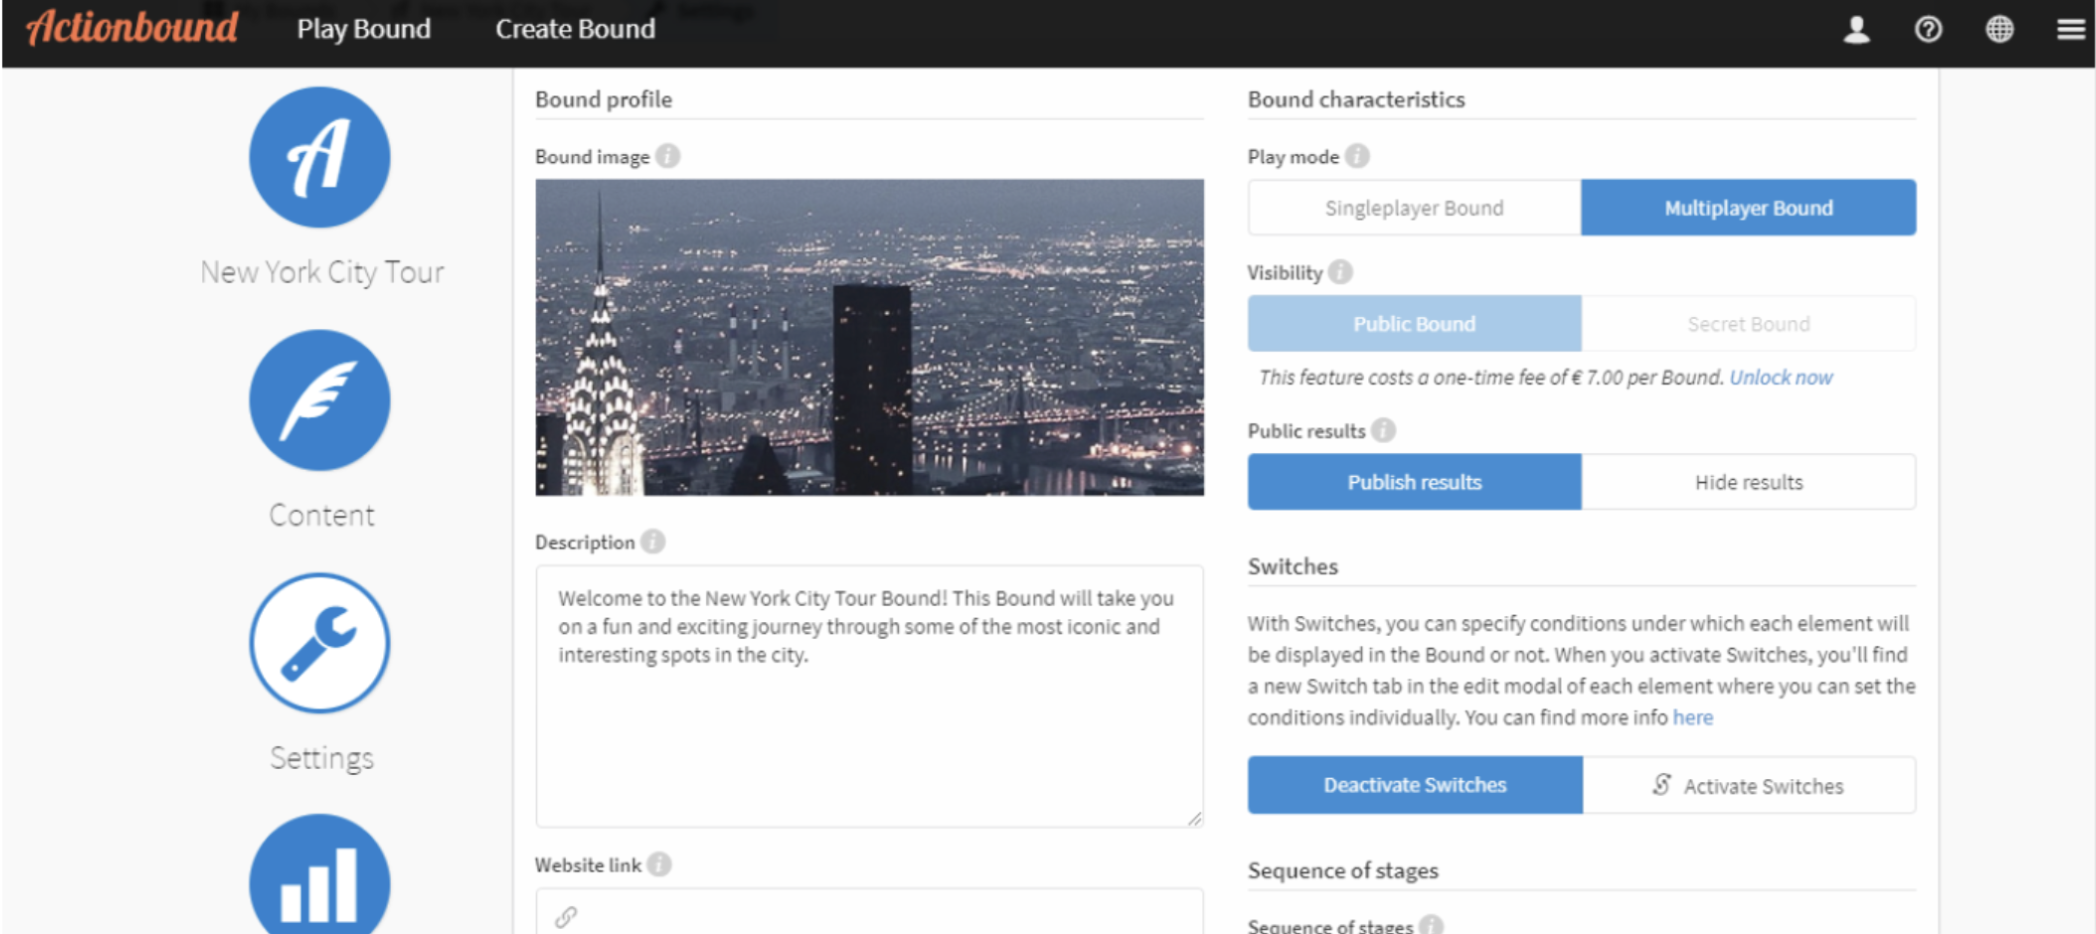This screenshot has height=934, width=2096.
Task: Click the Sequence of stages heading
Action: click(x=1343, y=870)
